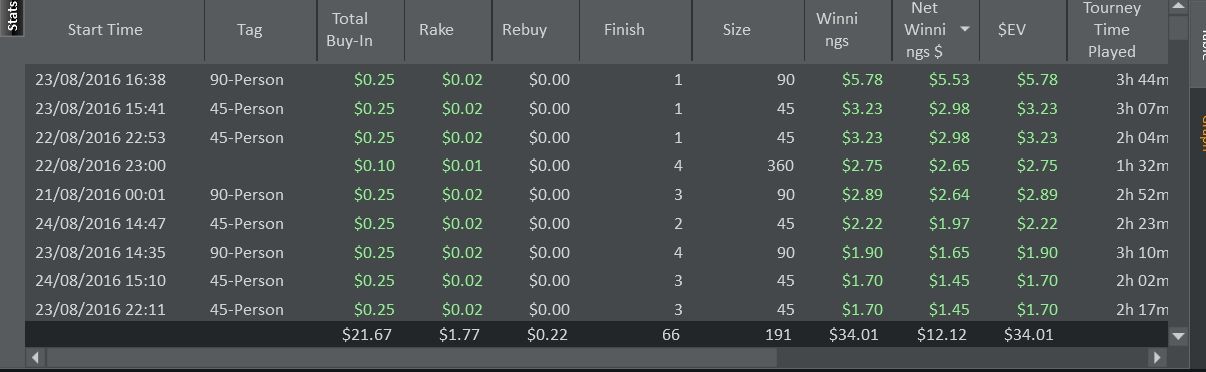Screen dimensions: 1206x372
Task: Select the 24/08/2016 14:47 tournament row
Action: click(x=596, y=223)
